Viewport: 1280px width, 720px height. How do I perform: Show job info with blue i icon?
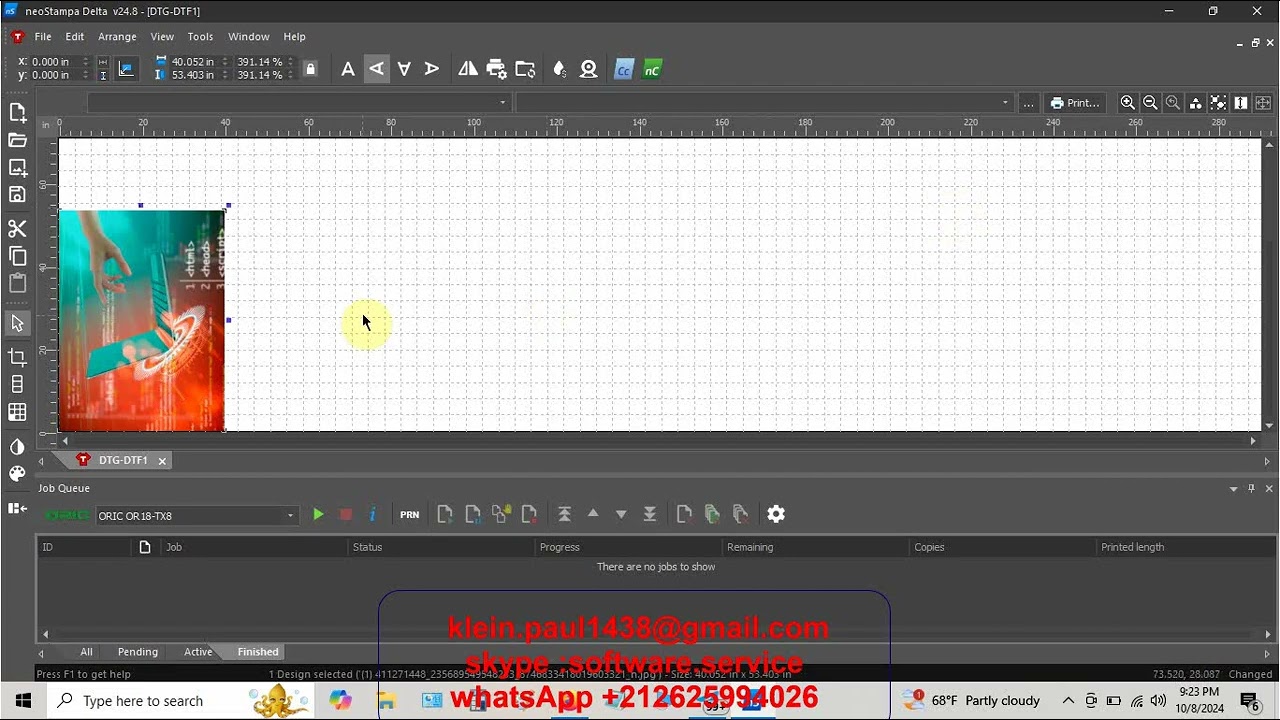[x=372, y=514]
